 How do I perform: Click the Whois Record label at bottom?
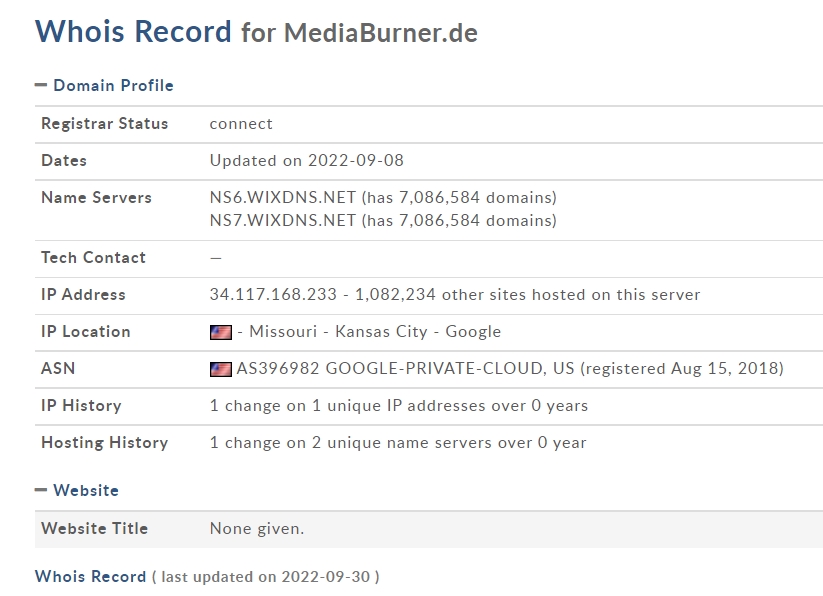[90, 577]
